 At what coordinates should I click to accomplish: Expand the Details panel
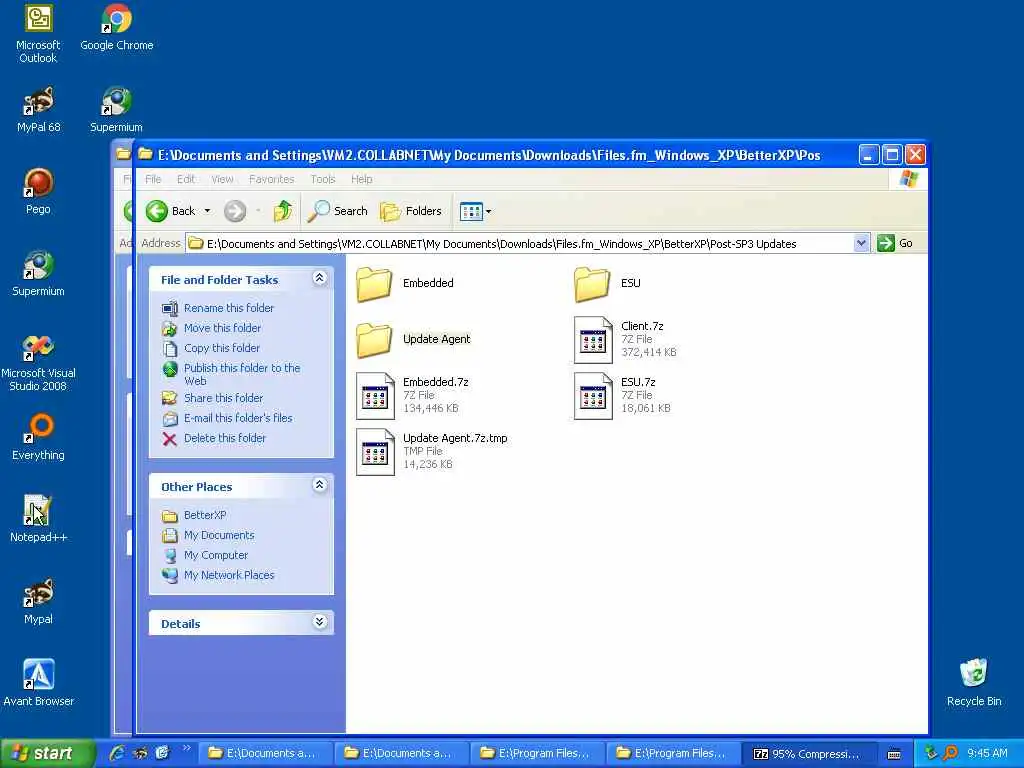click(x=319, y=622)
